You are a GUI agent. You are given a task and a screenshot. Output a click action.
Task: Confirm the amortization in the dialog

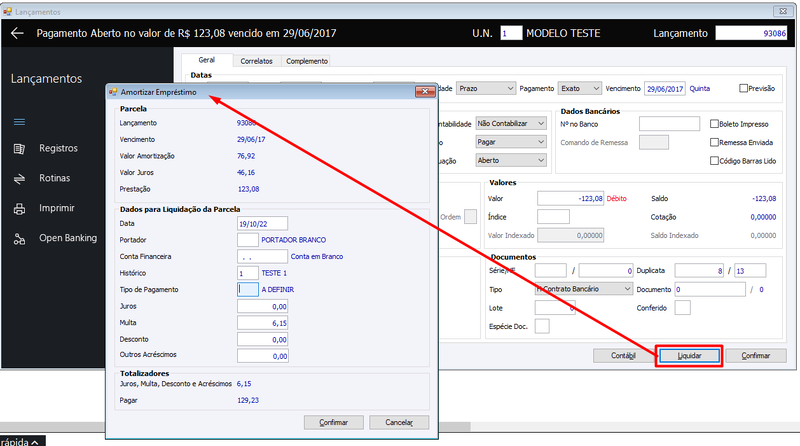click(x=334, y=423)
